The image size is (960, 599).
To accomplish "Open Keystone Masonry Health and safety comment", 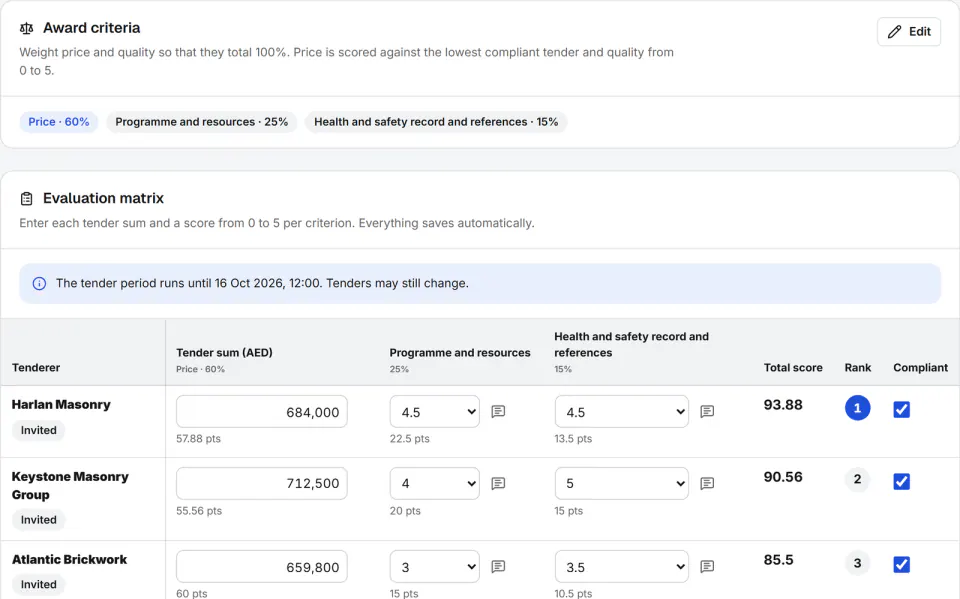I will tap(707, 483).
